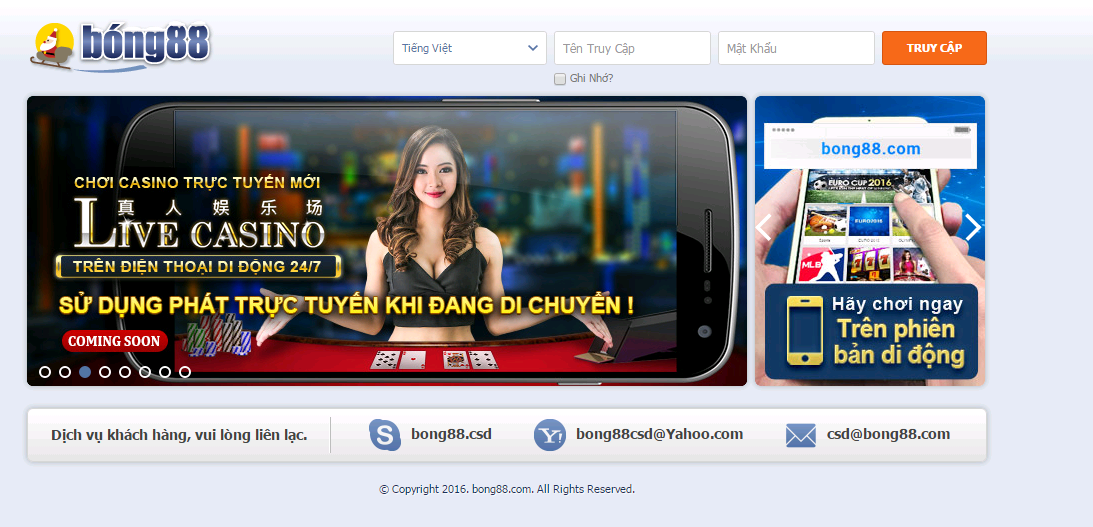Click the email envelope icon

click(801, 436)
